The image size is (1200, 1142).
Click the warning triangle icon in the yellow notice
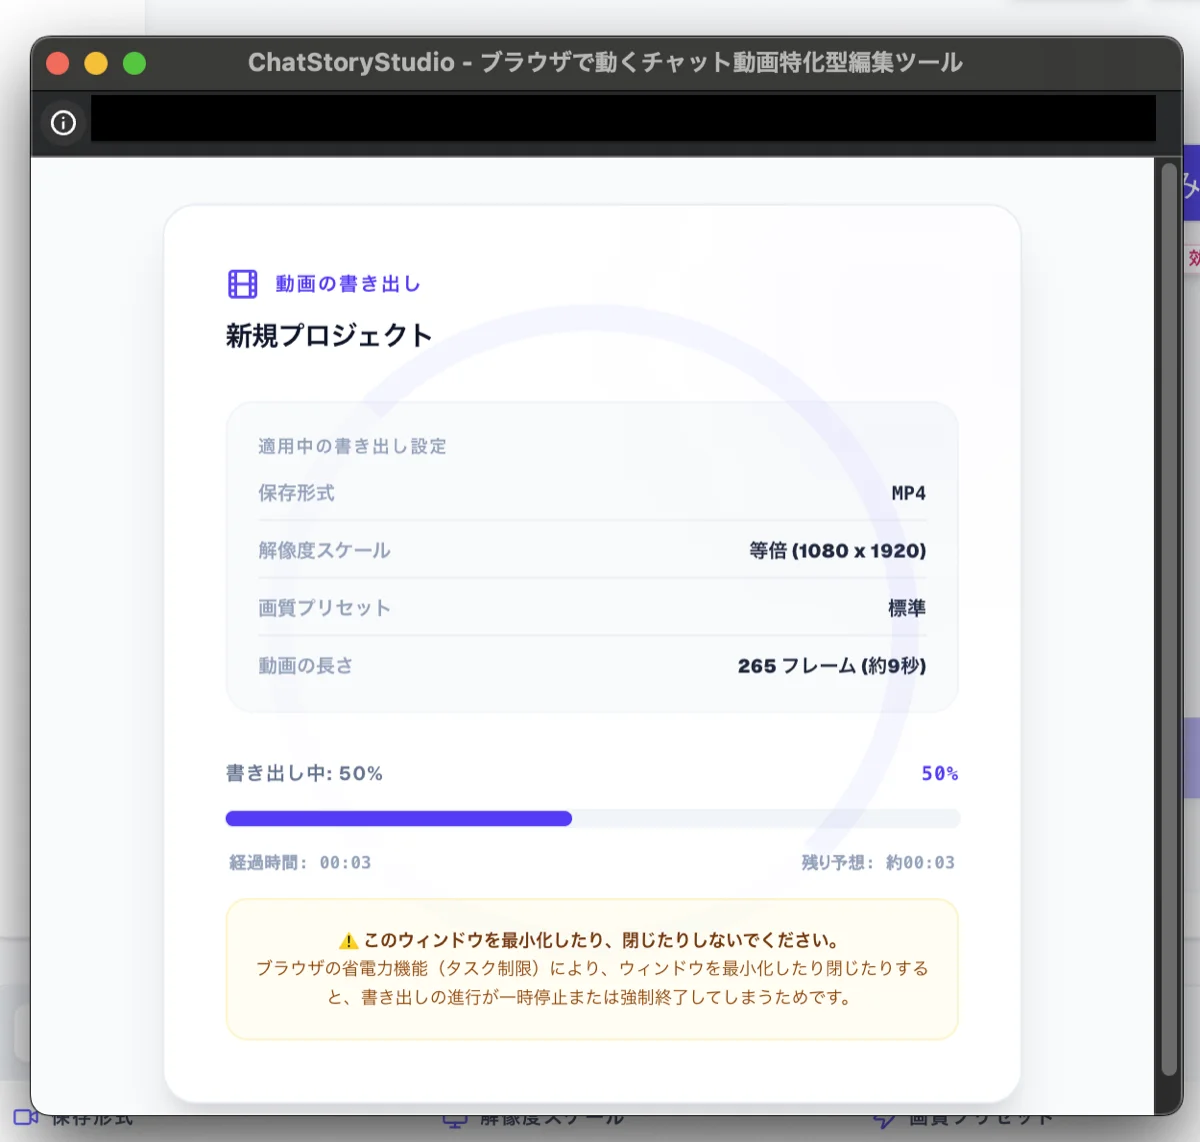click(348, 941)
